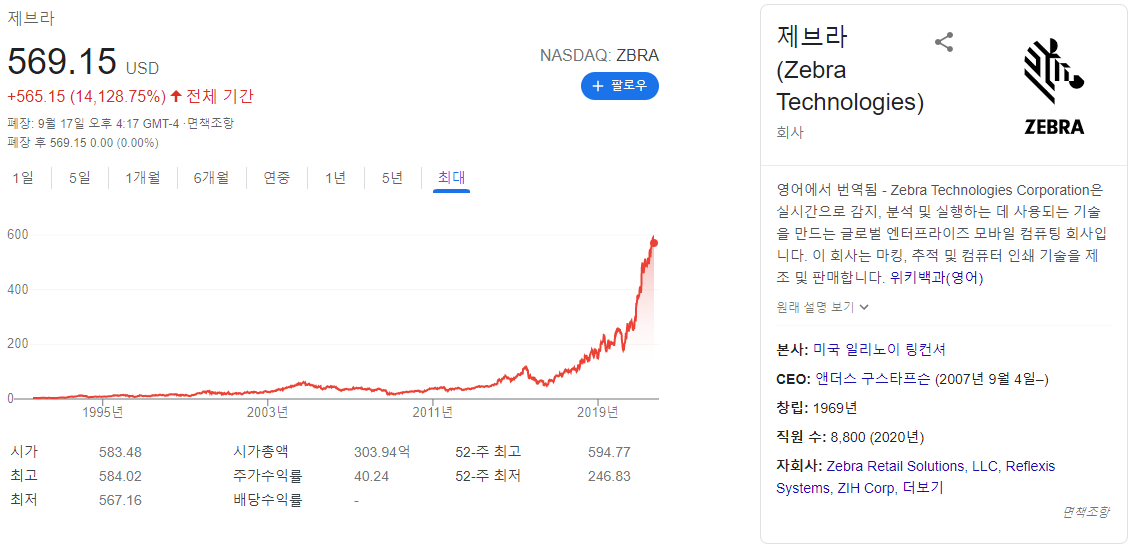
Task: Click the NASDAQ: ZBRA ticker label
Action: click(x=599, y=56)
